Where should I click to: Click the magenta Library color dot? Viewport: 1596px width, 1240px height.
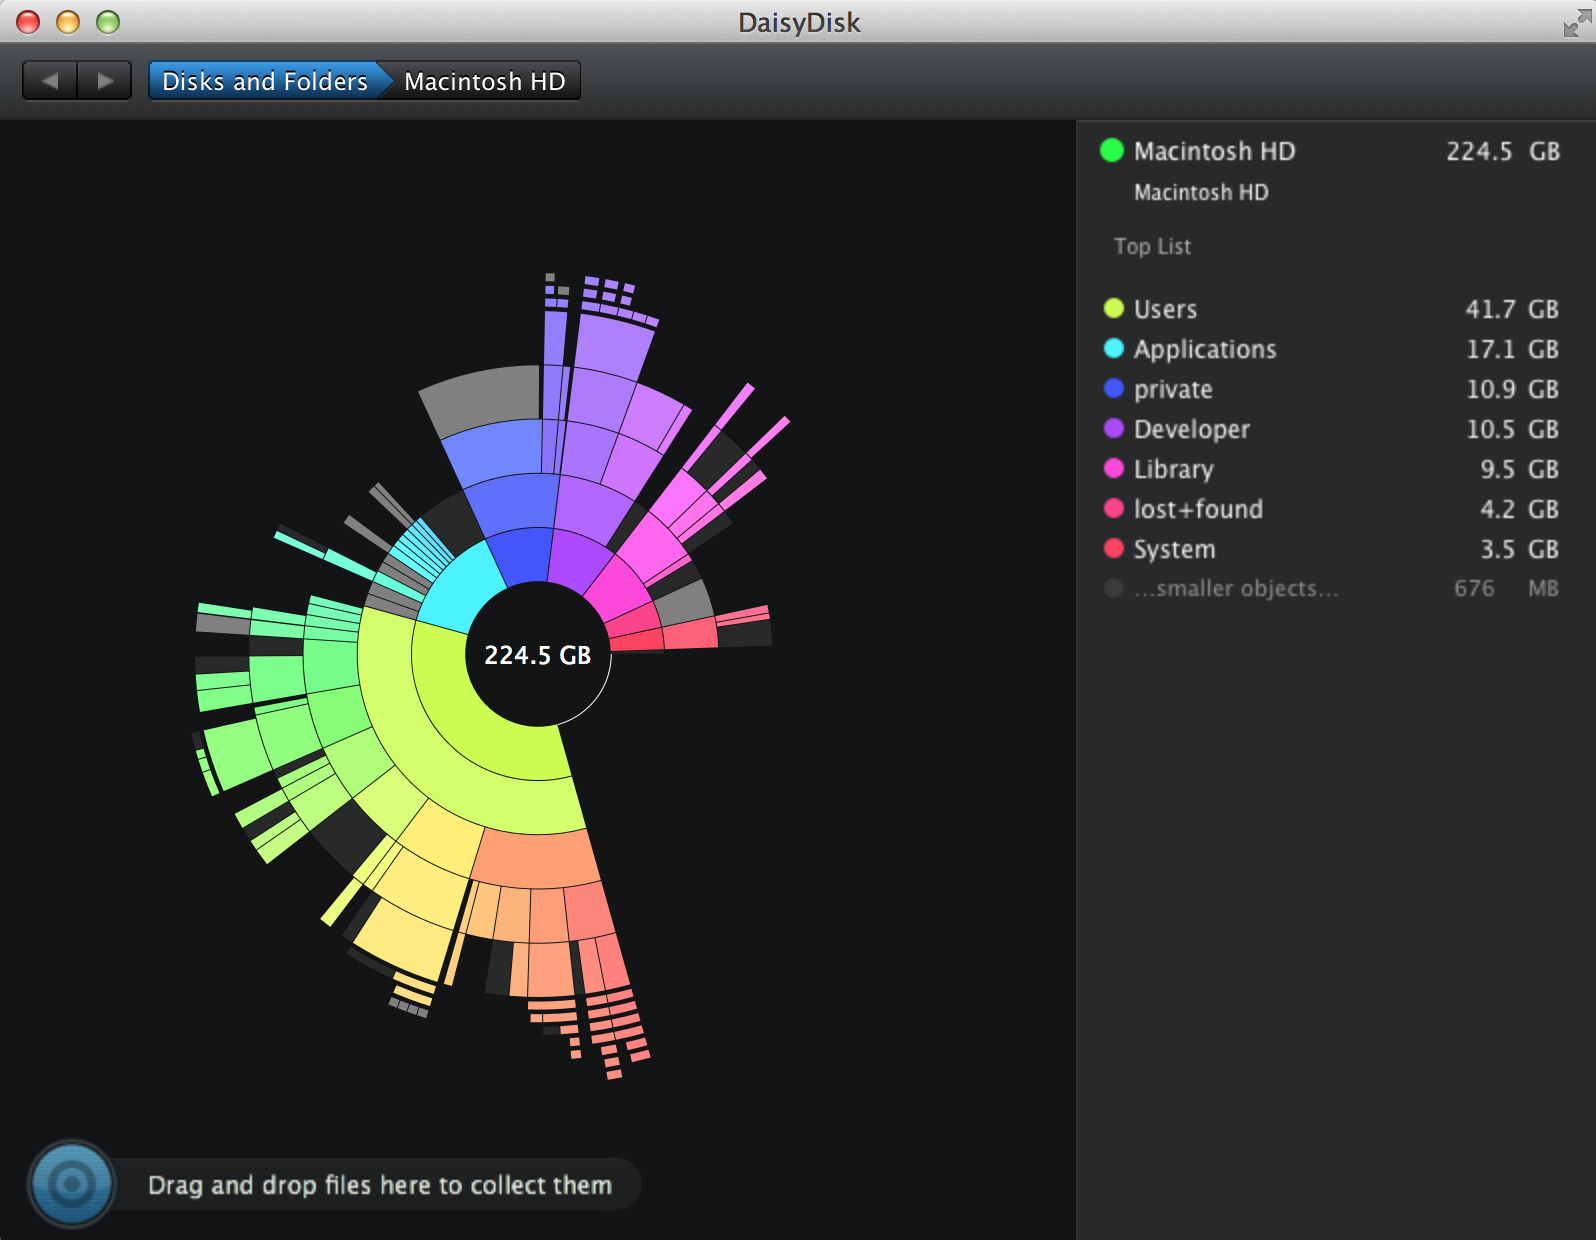pyautogui.click(x=1114, y=468)
